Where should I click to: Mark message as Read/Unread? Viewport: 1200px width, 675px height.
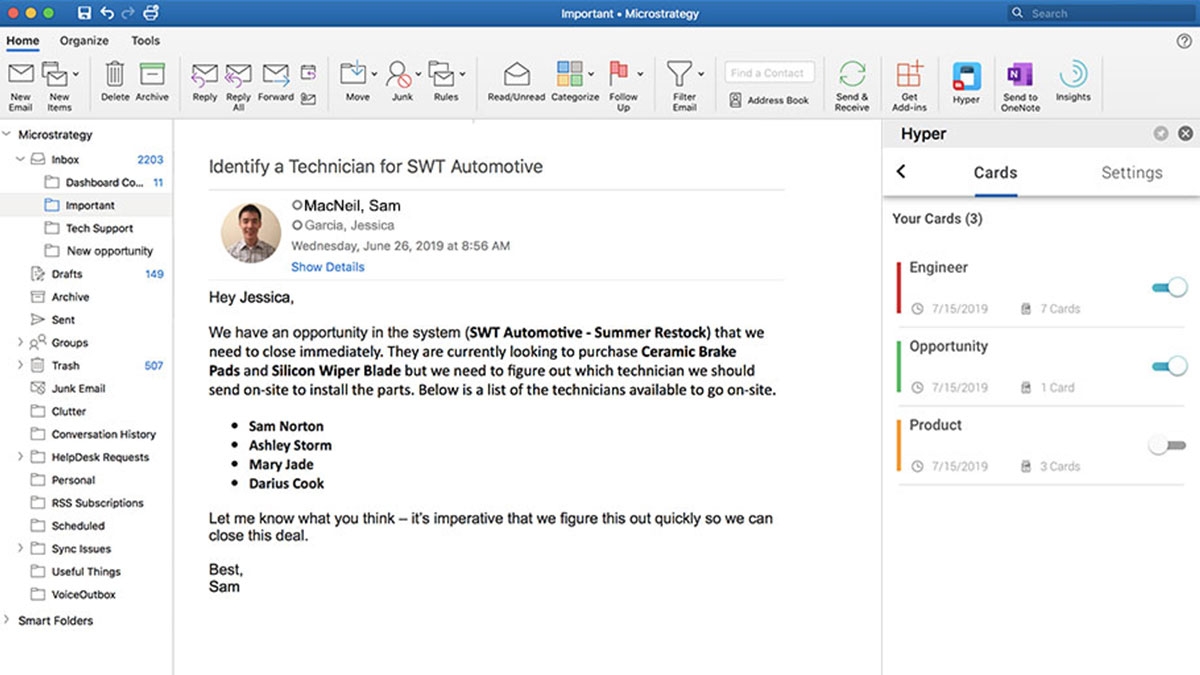515,83
